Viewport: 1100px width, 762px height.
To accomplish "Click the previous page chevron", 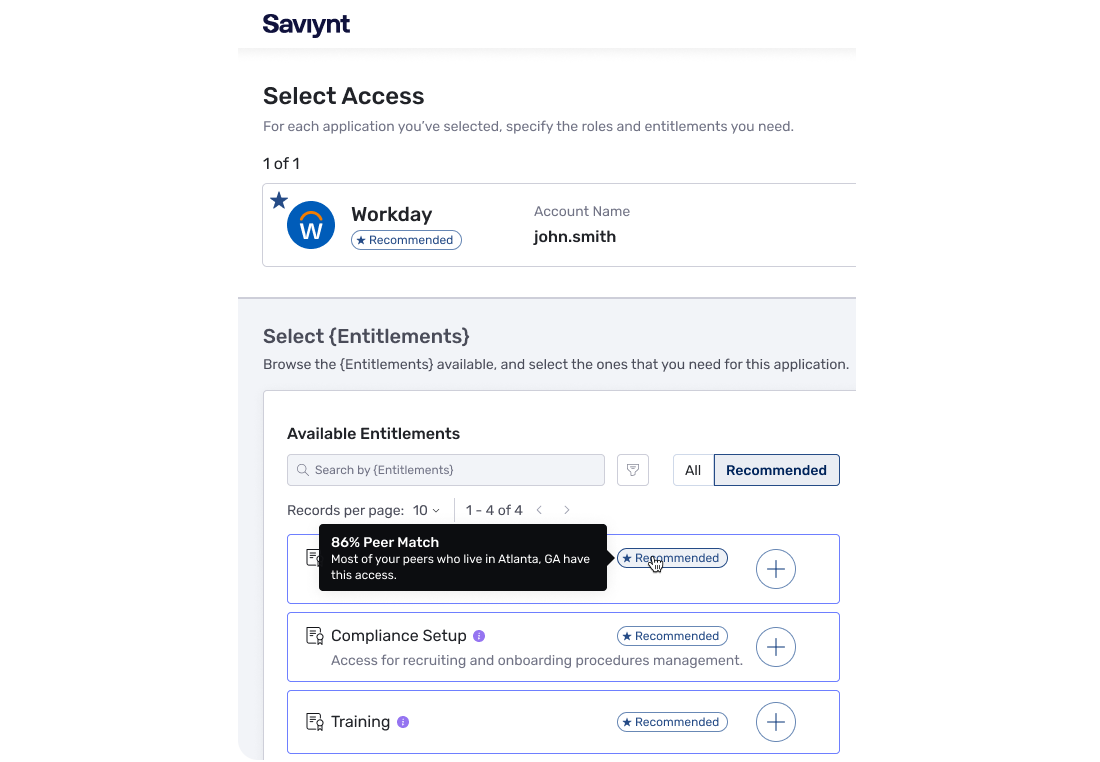I will 539,510.
